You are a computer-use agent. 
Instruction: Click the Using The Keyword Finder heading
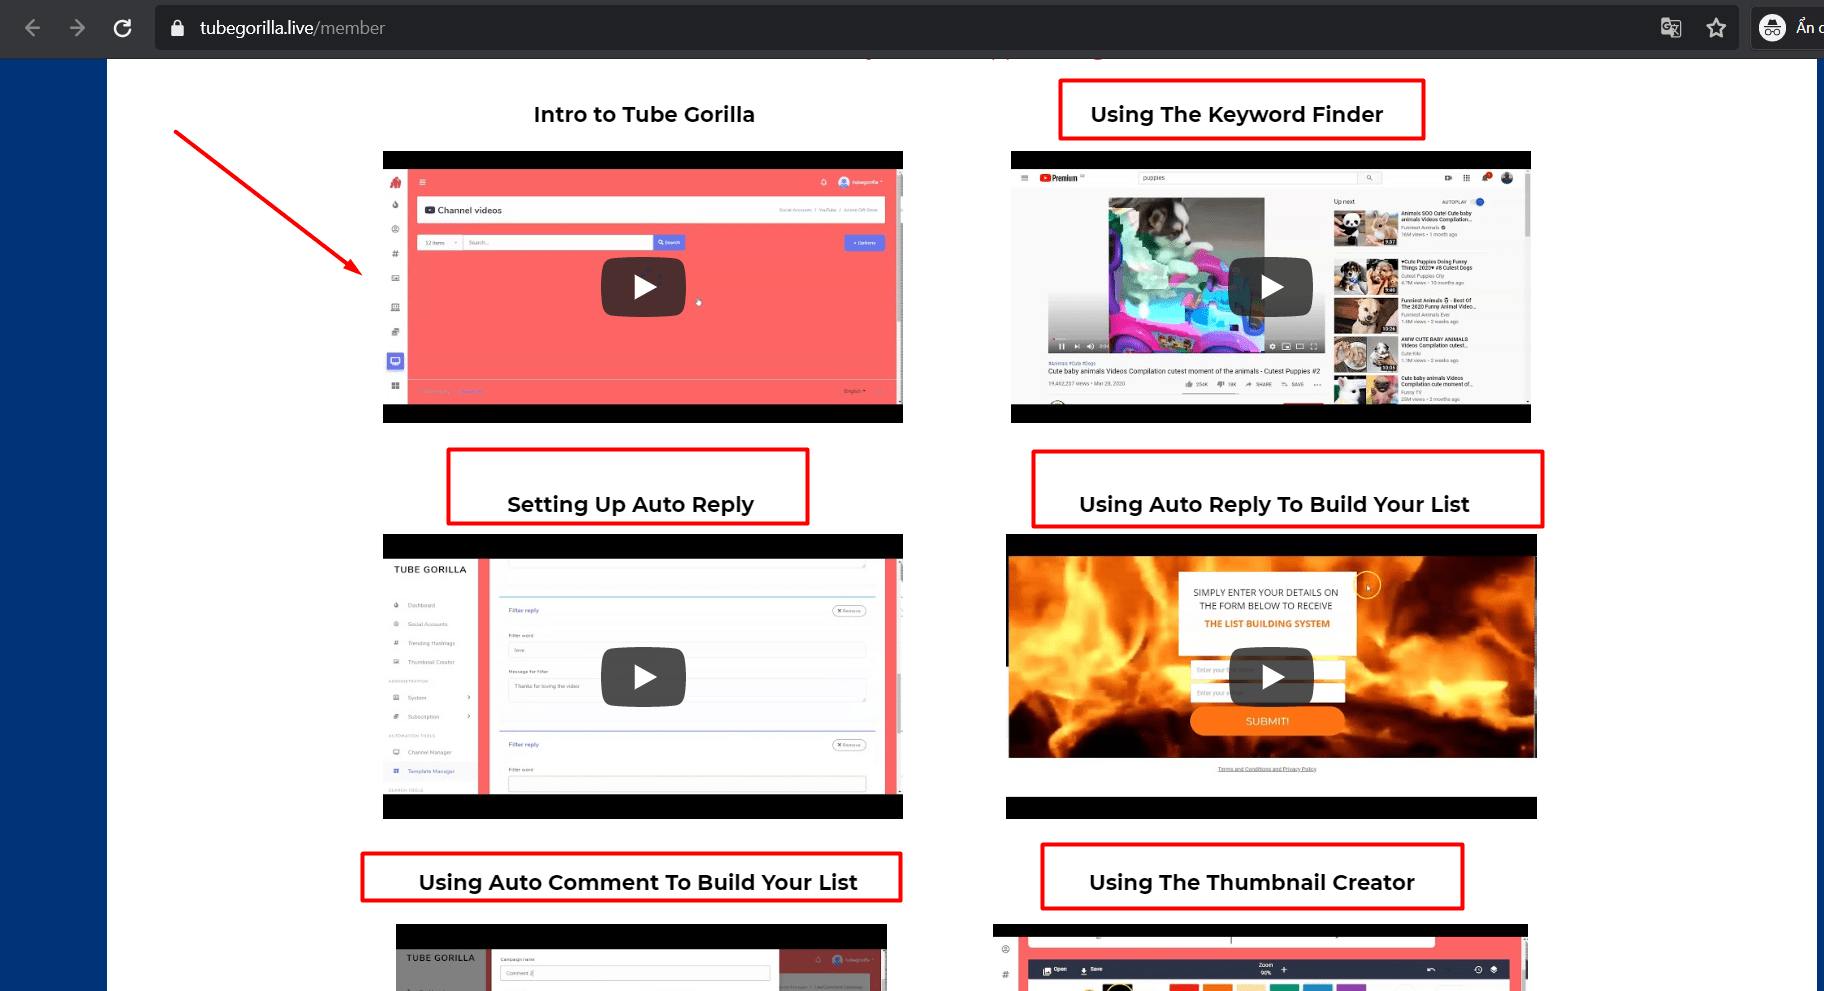[1237, 115]
